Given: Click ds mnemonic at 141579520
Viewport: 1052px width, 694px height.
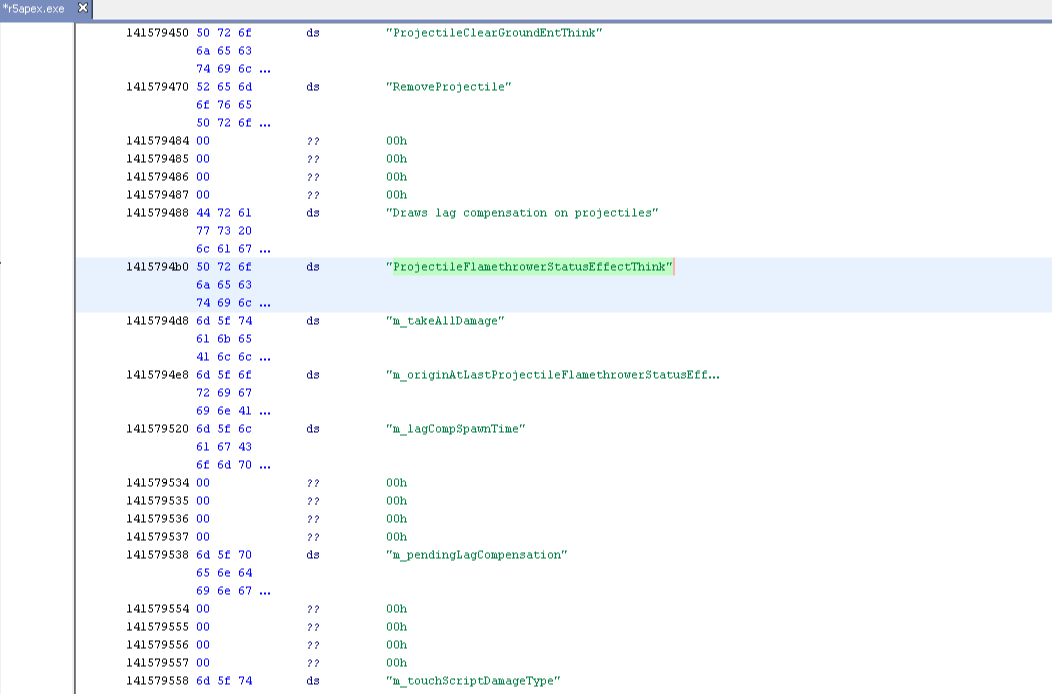Looking at the screenshot, I should click(313, 429).
